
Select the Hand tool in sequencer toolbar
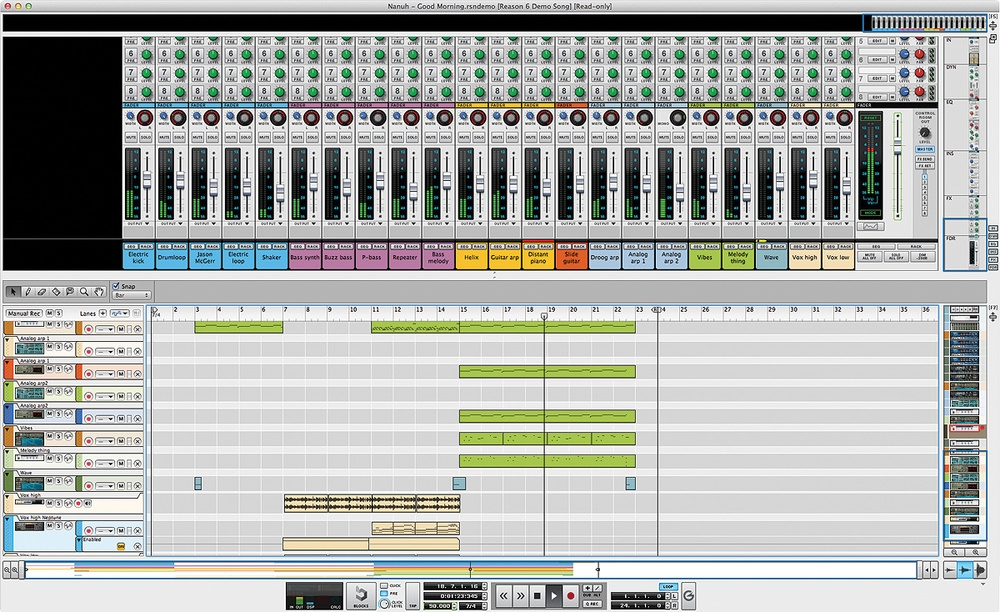pos(99,292)
